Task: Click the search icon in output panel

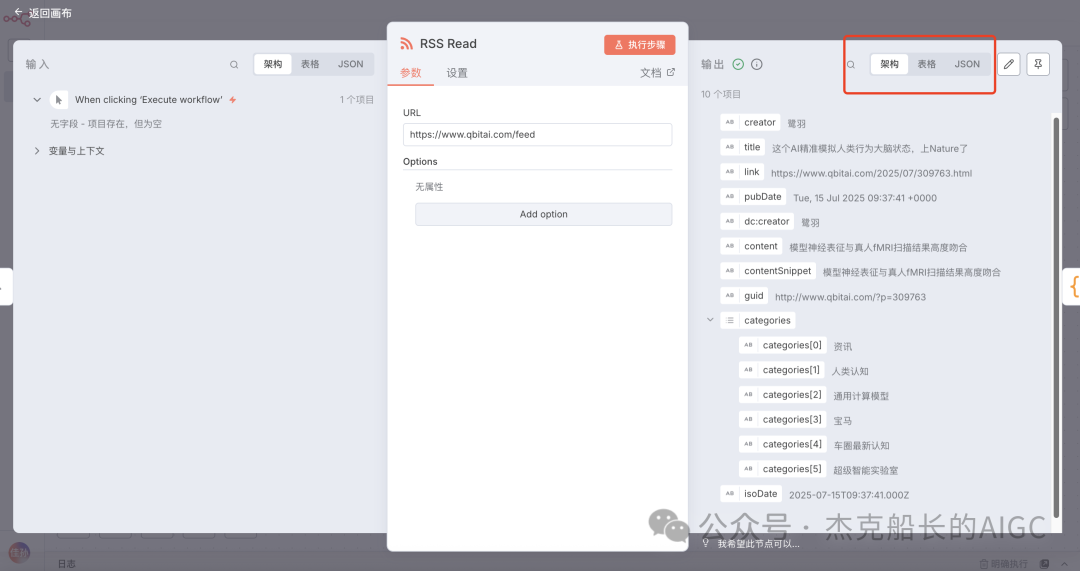Action: [x=851, y=65]
